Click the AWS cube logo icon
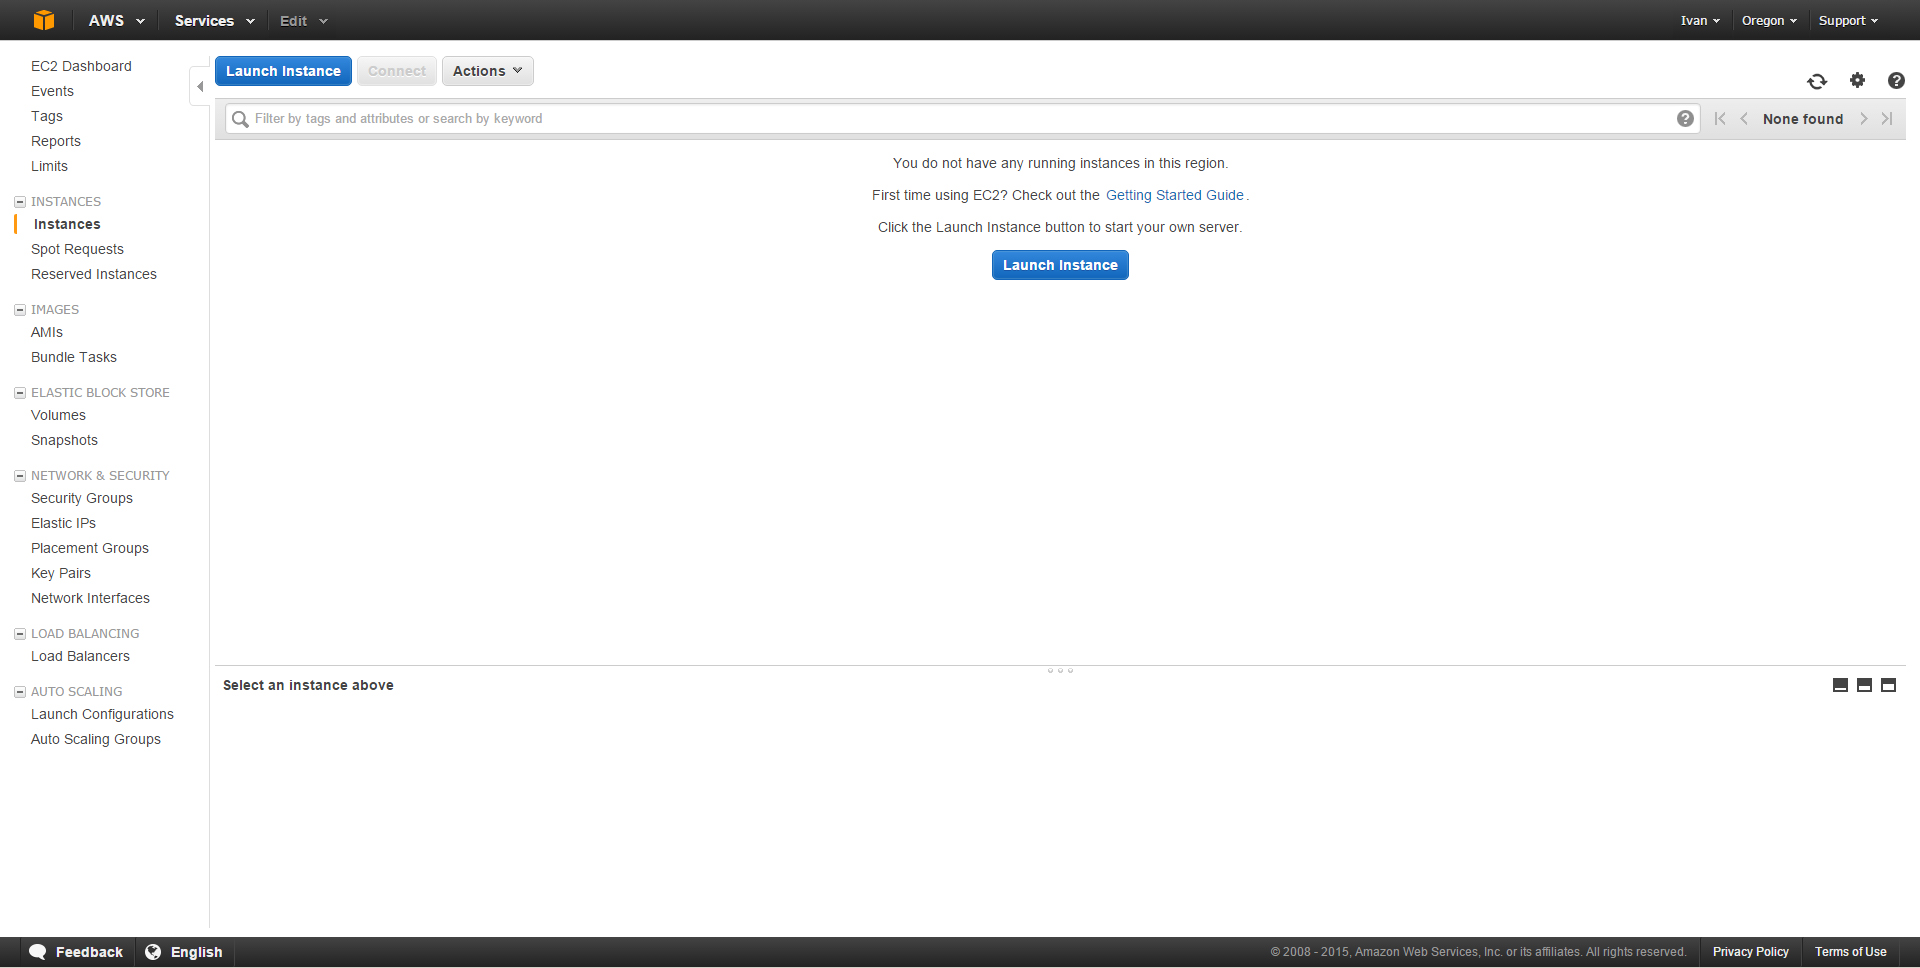Image resolution: width=1920 pixels, height=968 pixels. [x=44, y=20]
